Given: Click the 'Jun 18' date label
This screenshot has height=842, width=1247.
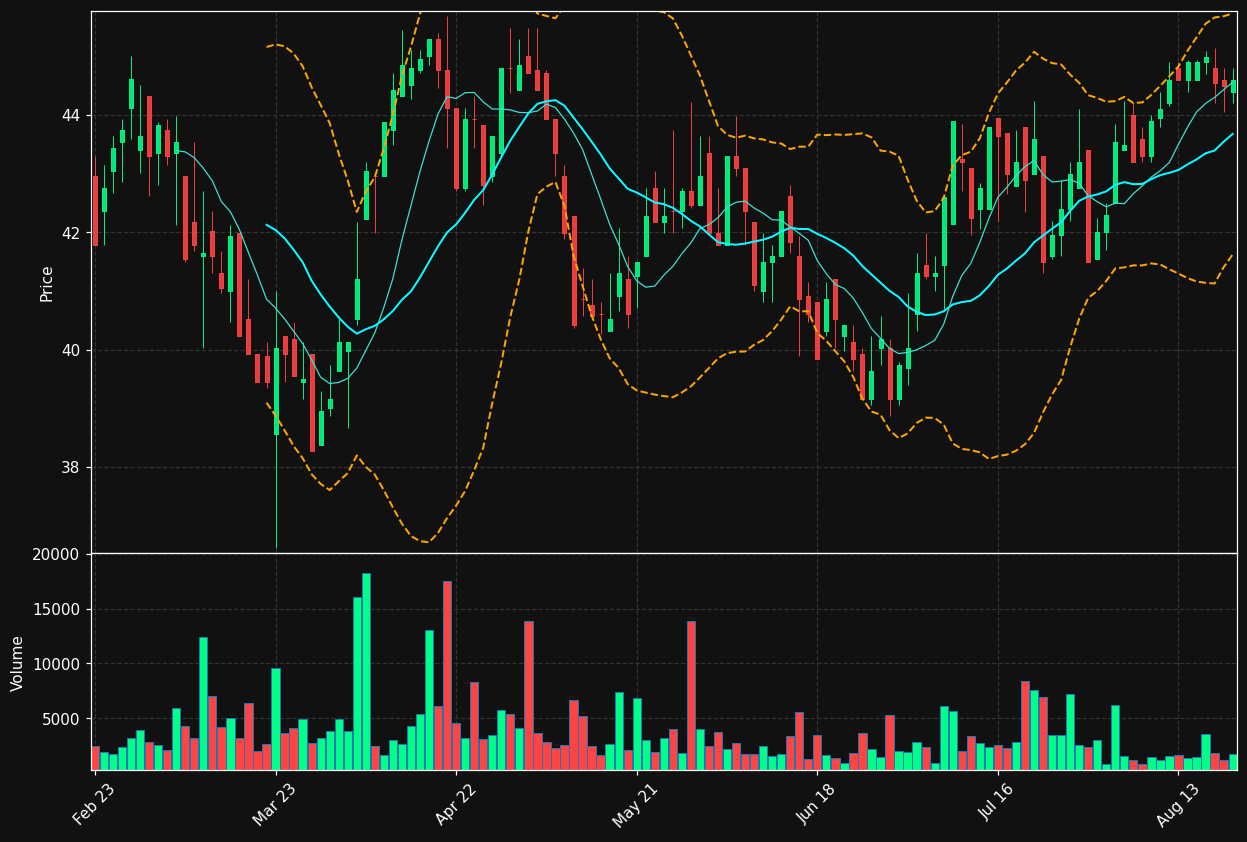Looking at the screenshot, I should pyautogui.click(x=815, y=803).
